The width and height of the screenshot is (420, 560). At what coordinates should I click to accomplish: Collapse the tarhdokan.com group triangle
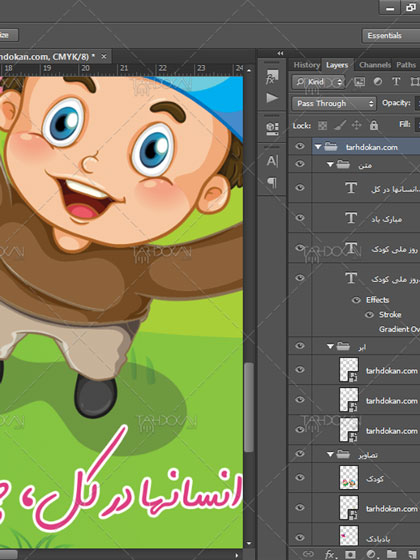tap(318, 147)
